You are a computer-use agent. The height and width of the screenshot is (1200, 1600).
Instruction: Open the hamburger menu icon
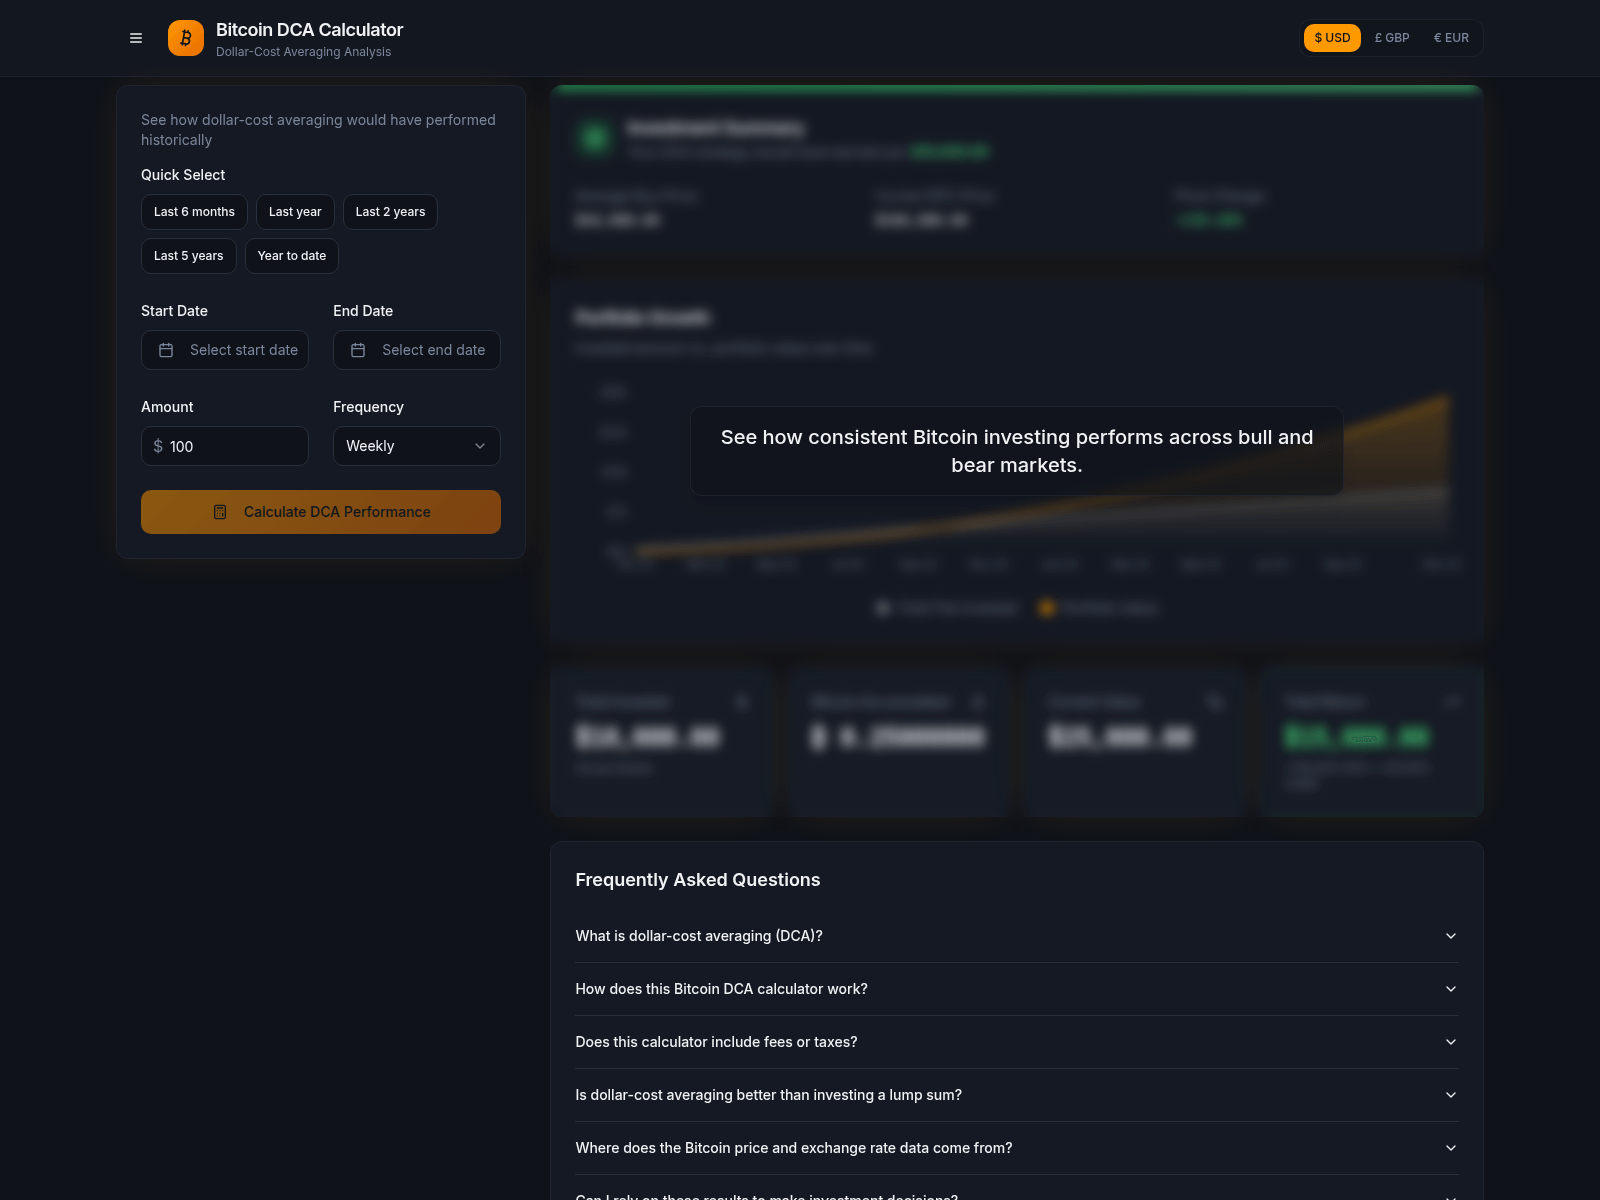point(136,38)
